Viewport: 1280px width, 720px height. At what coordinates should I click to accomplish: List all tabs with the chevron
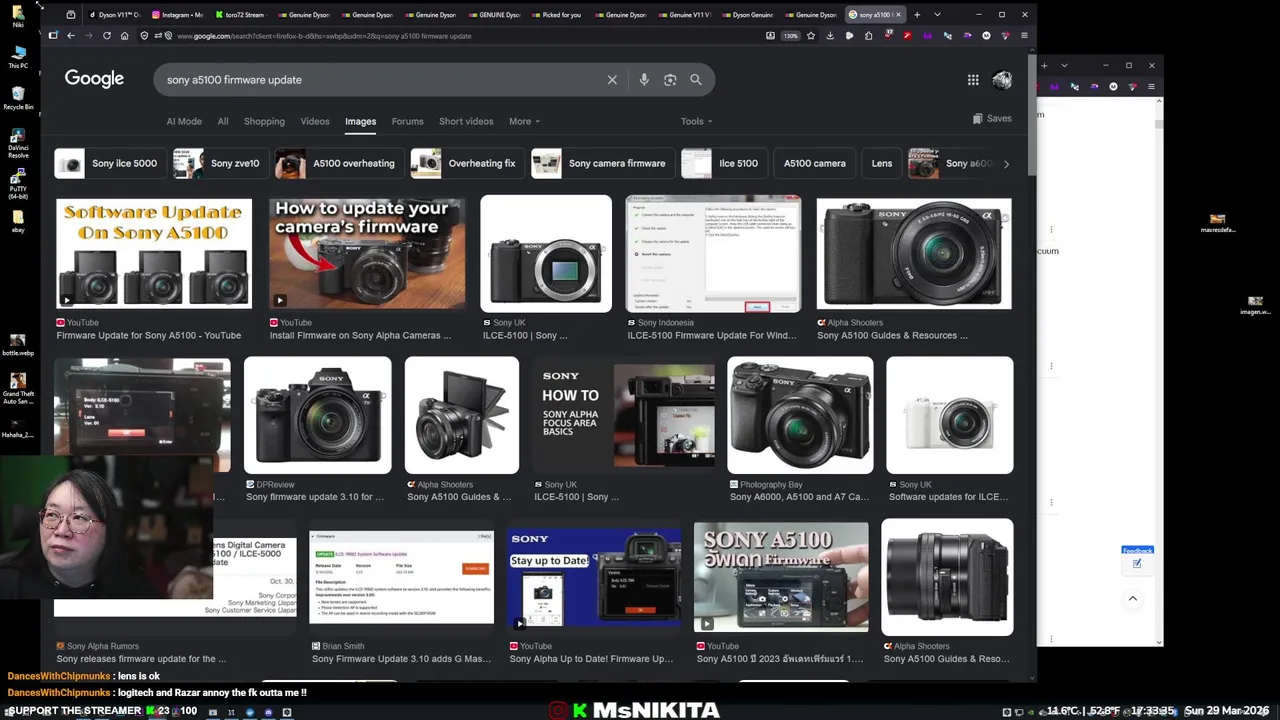point(937,15)
